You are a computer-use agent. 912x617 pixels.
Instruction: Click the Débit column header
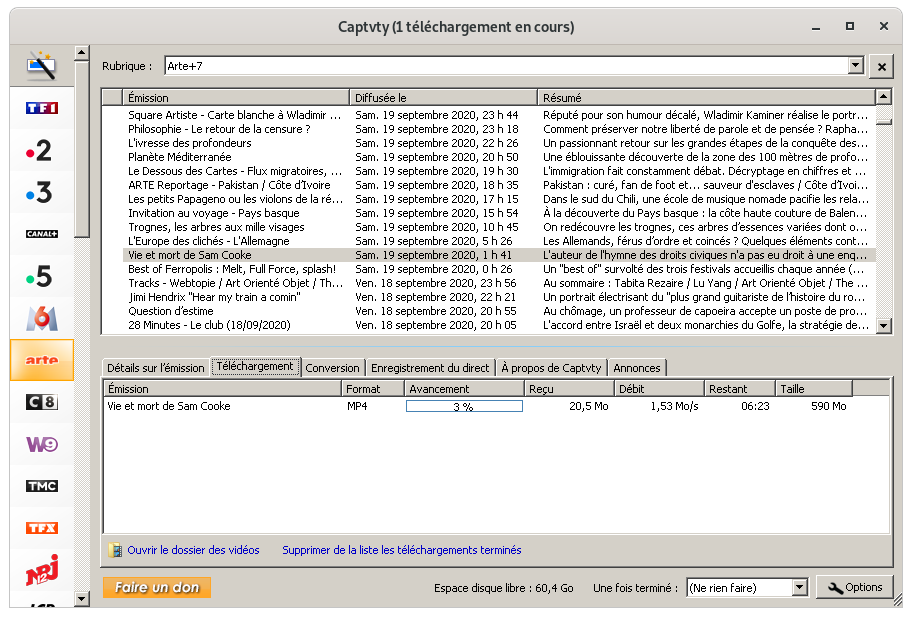659,388
